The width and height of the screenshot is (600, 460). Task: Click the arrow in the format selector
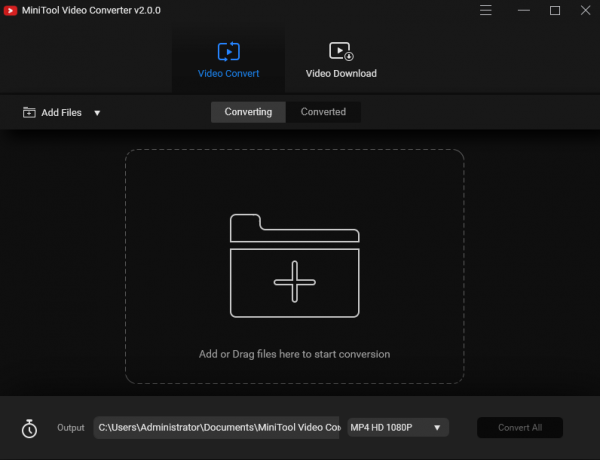coord(437,428)
